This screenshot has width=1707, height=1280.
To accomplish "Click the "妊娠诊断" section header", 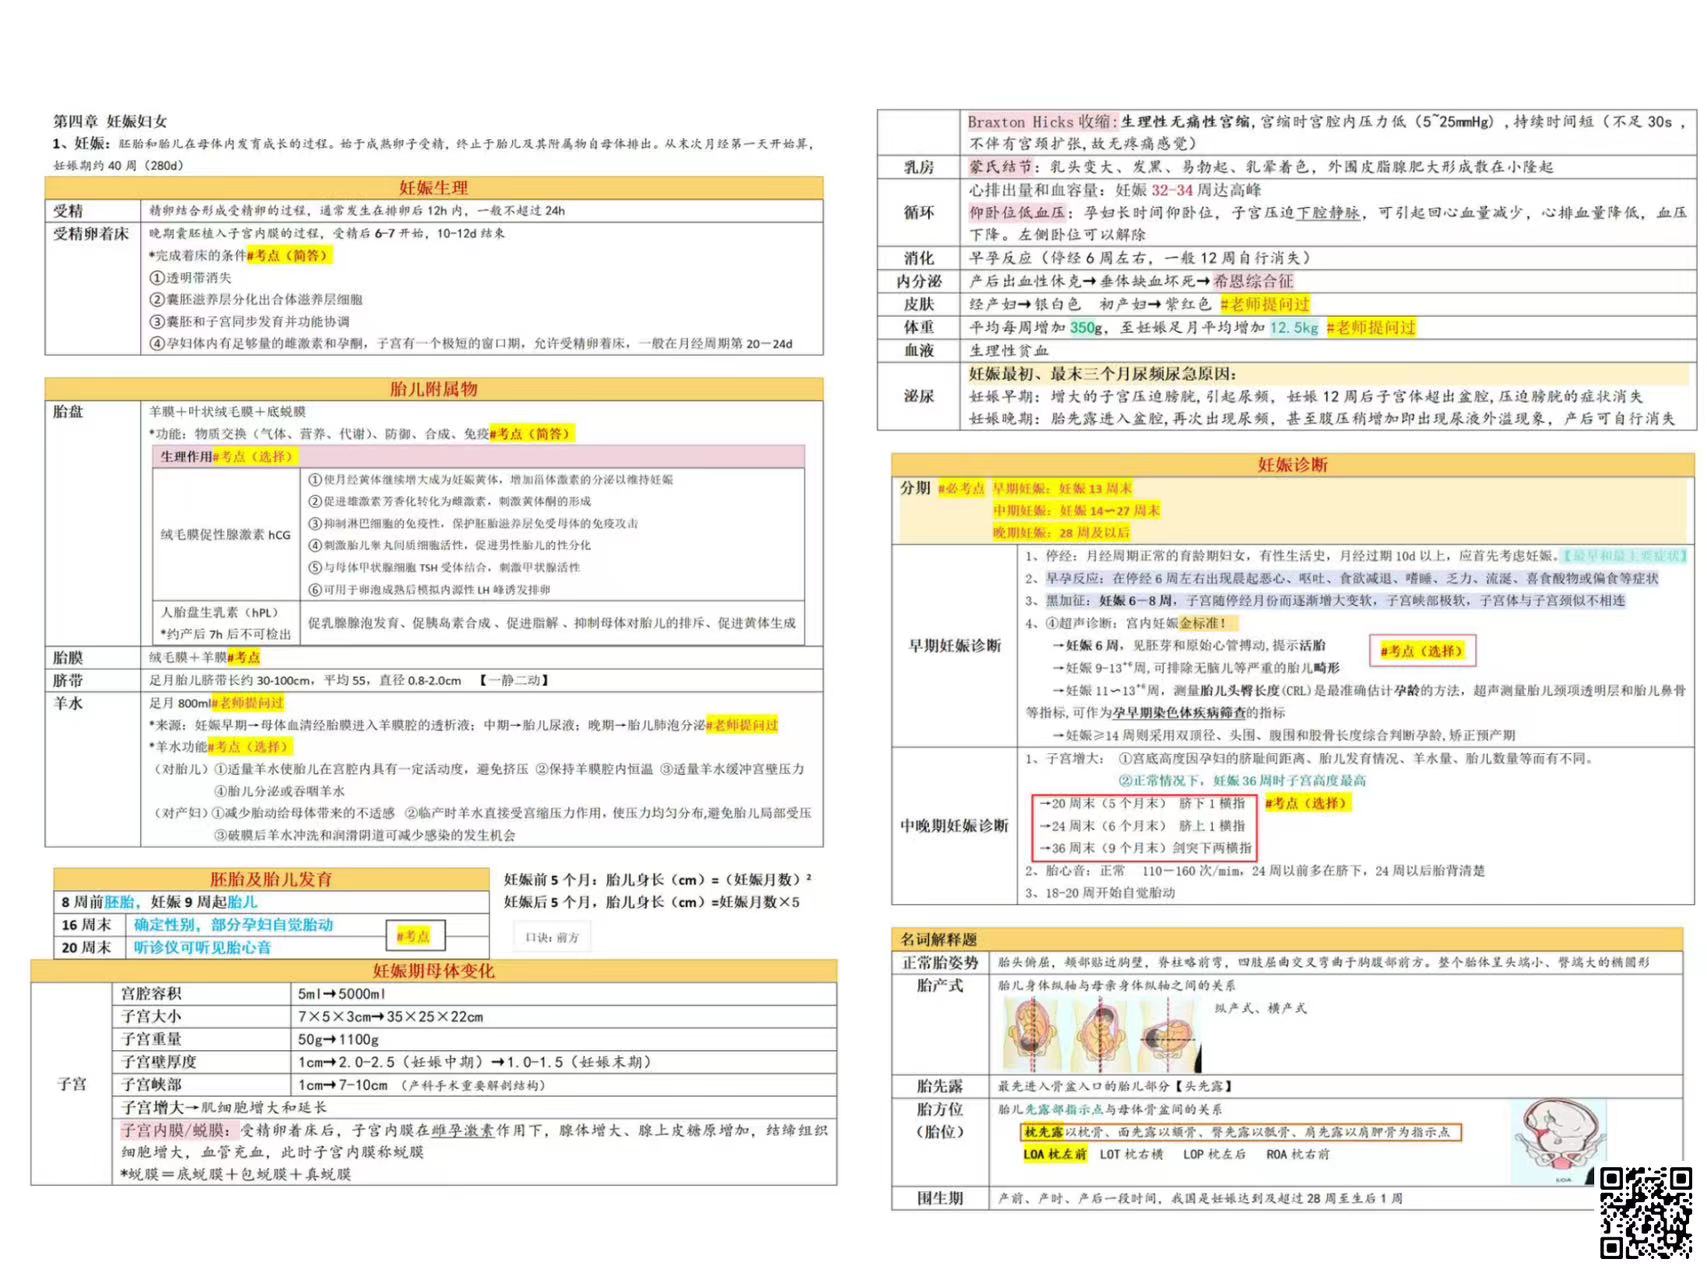I will pyautogui.click(x=1293, y=464).
